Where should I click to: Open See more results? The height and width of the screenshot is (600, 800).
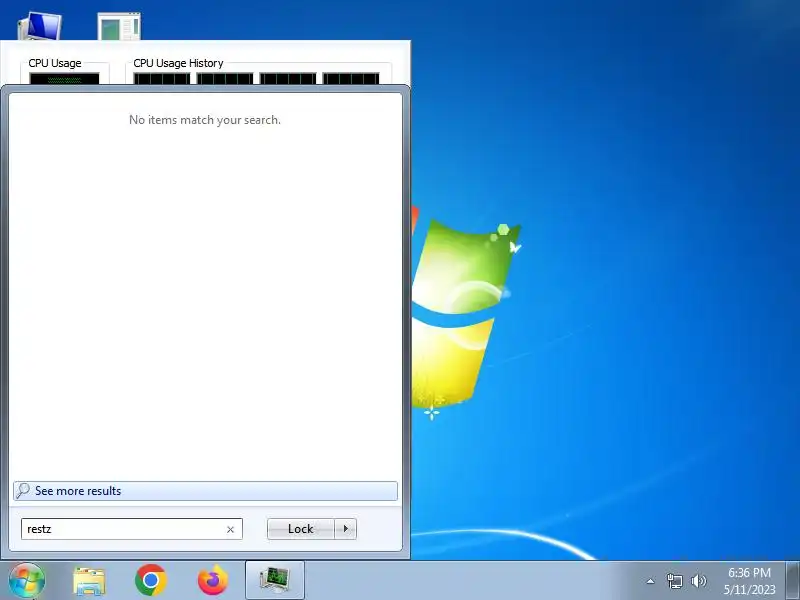point(205,491)
